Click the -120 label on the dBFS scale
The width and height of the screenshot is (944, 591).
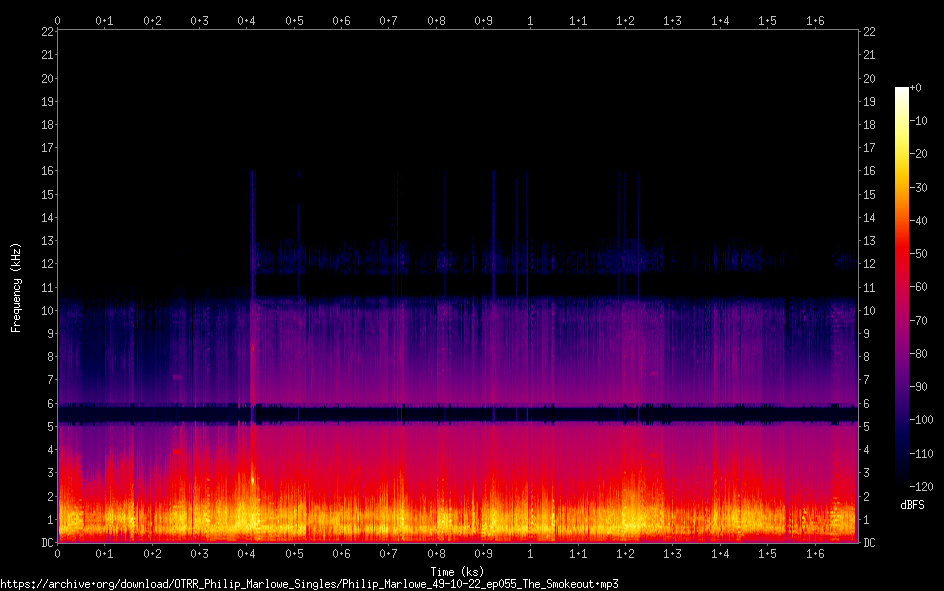click(x=923, y=486)
